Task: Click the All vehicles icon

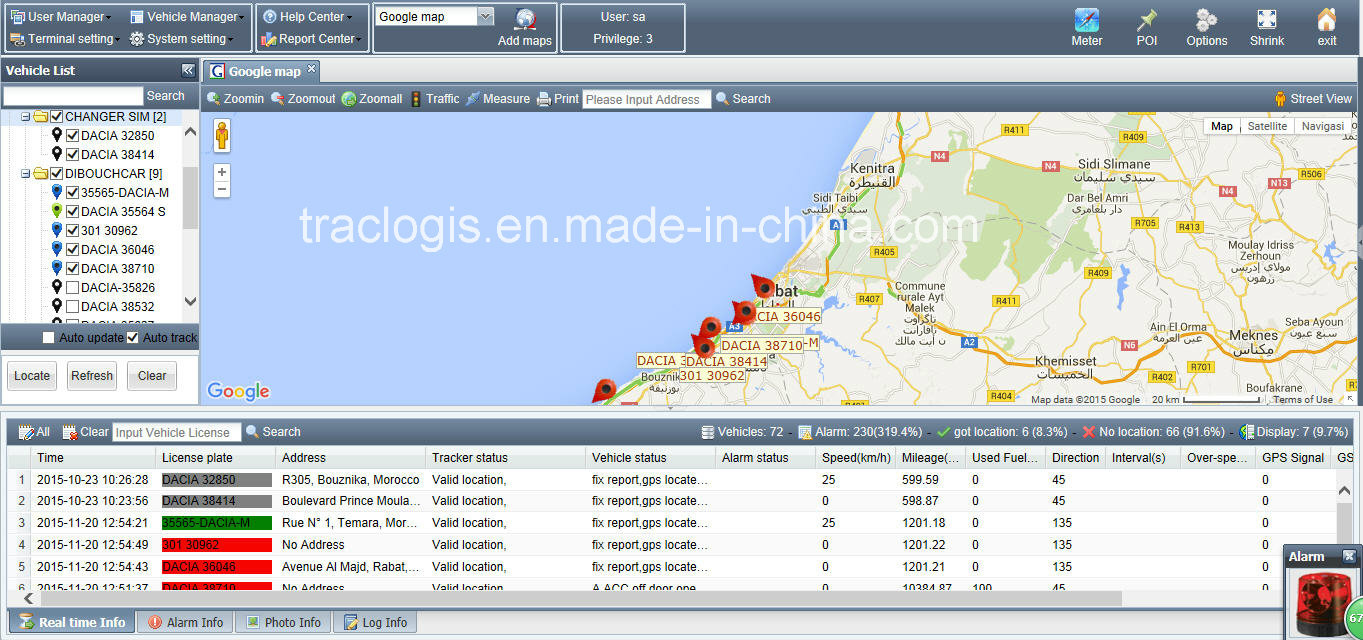Action: coord(34,432)
